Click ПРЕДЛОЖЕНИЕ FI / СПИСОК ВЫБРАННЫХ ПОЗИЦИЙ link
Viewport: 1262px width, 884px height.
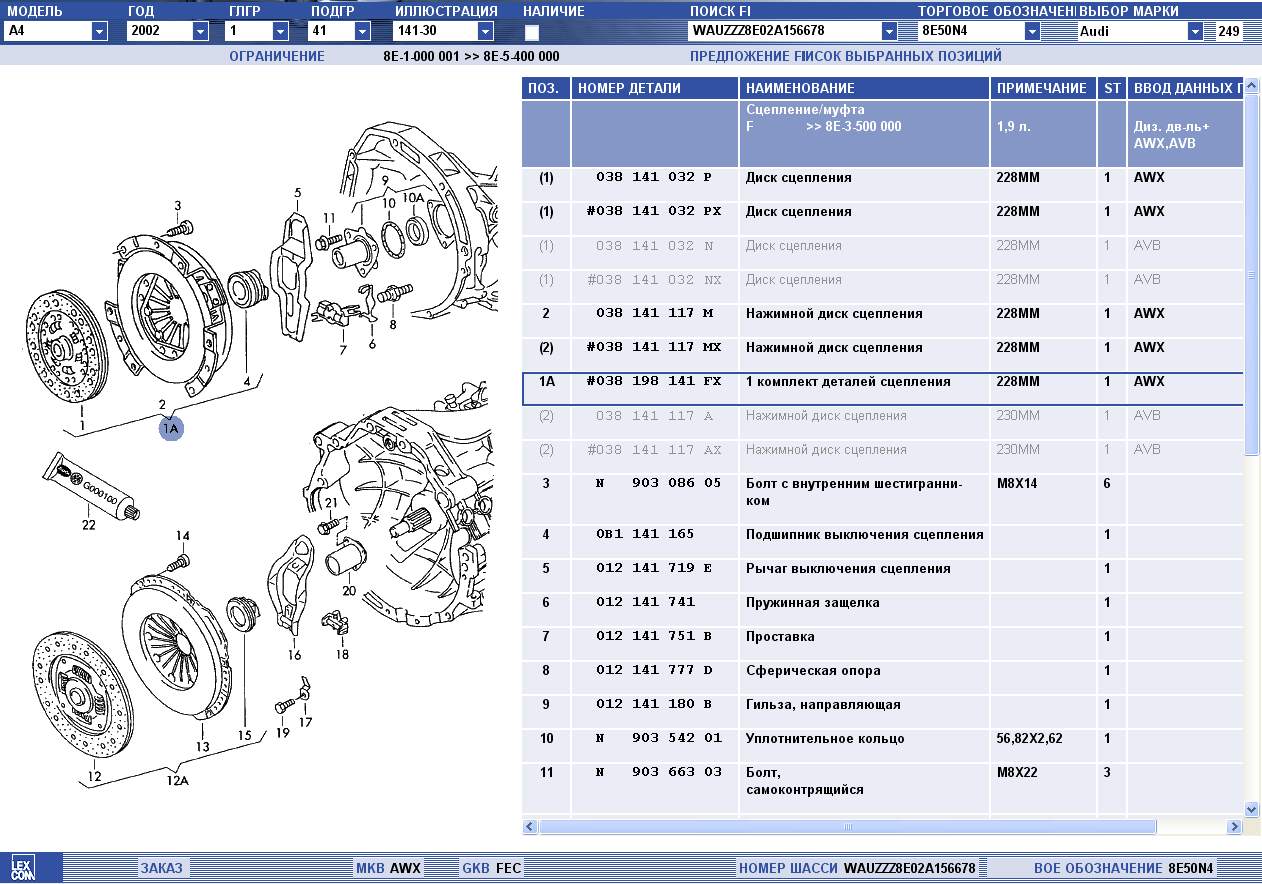click(x=846, y=56)
